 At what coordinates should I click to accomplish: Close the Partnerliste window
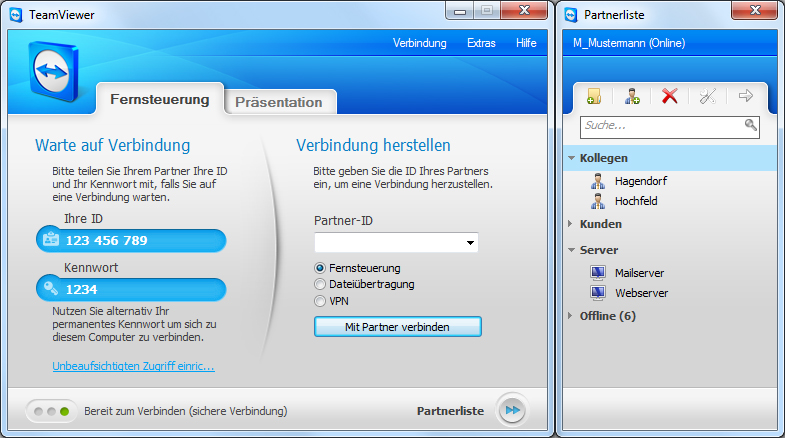tap(755, 11)
